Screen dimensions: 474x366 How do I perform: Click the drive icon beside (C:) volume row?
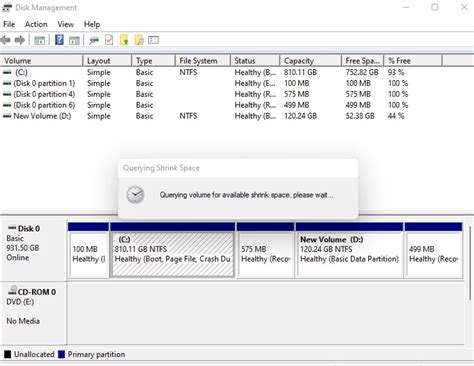click(7, 72)
